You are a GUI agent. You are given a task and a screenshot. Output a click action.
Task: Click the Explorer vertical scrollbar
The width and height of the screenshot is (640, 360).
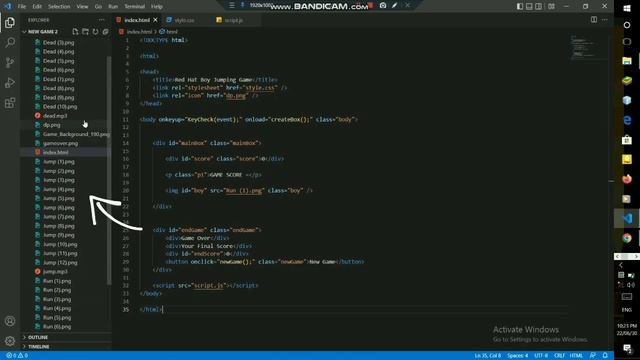109,170
